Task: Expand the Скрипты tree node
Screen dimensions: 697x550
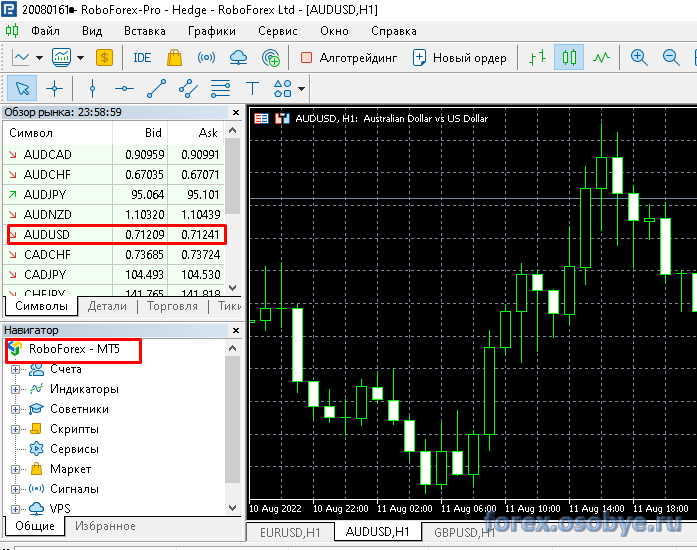Action: (15, 430)
